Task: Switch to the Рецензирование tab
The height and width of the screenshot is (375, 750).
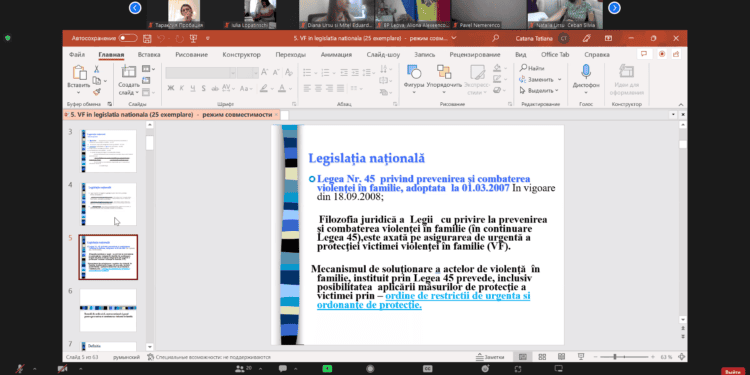Action: 474,55
